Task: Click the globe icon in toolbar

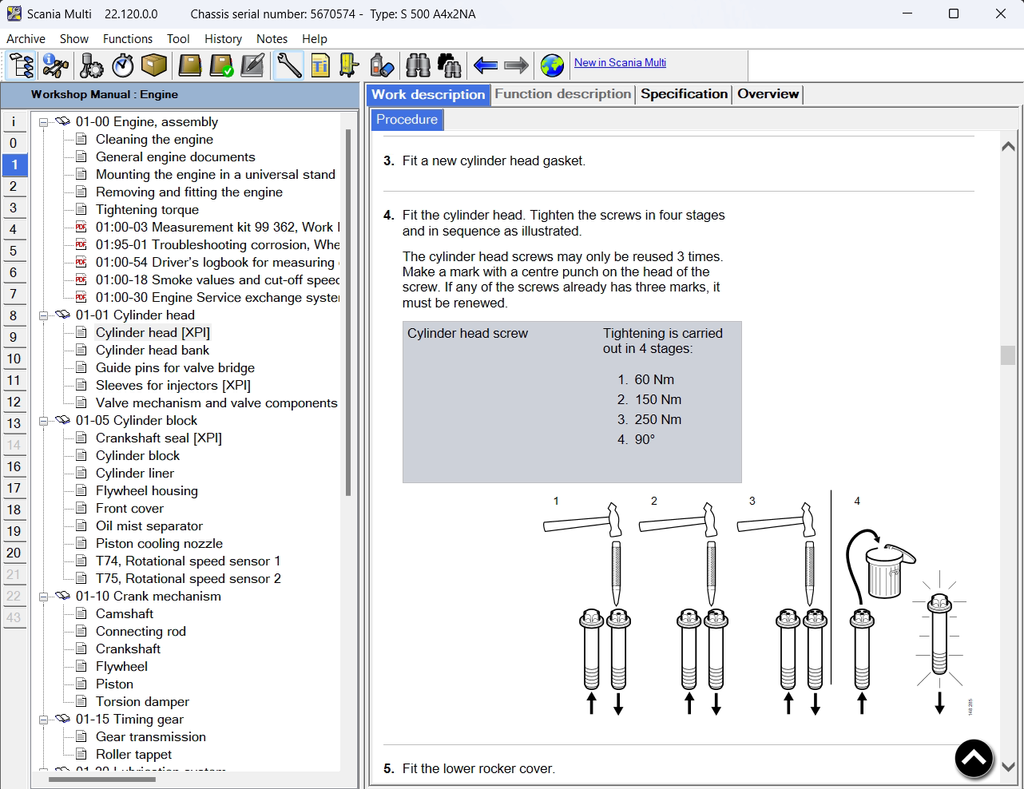Action: (552, 66)
